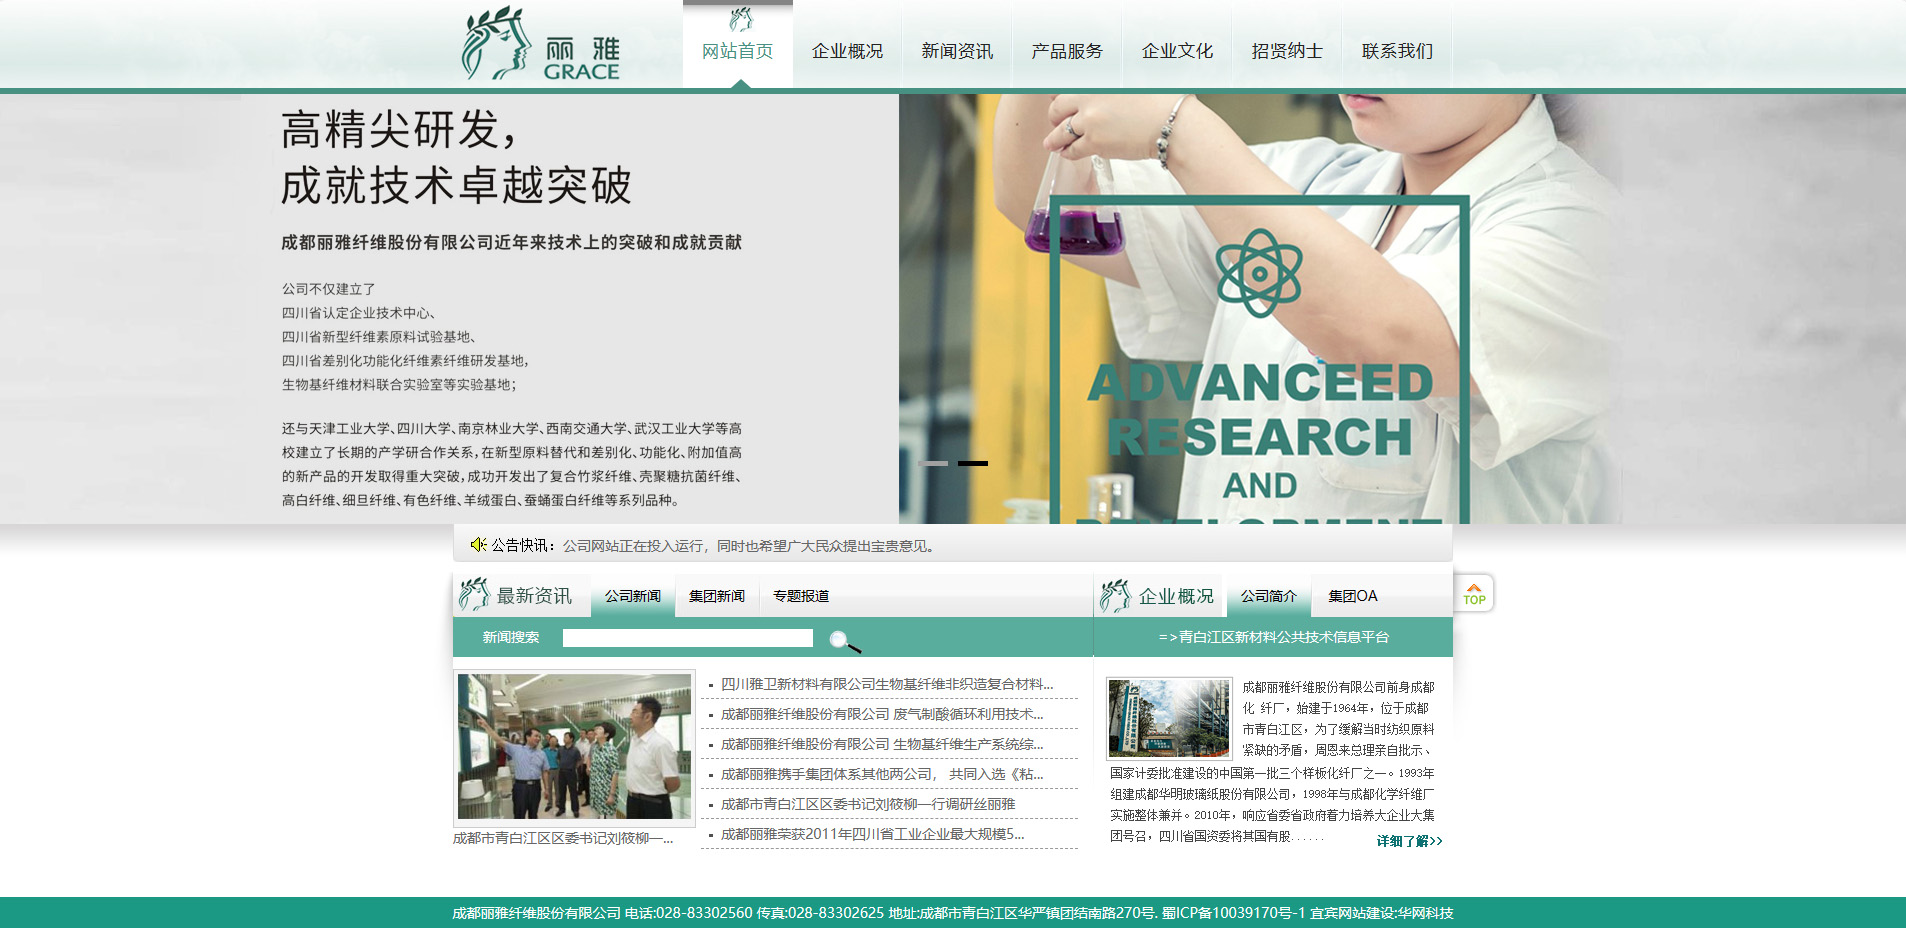The width and height of the screenshot is (1906, 928).
Task: Open 产品服务 in the top navigation
Action: pyautogui.click(x=1067, y=51)
